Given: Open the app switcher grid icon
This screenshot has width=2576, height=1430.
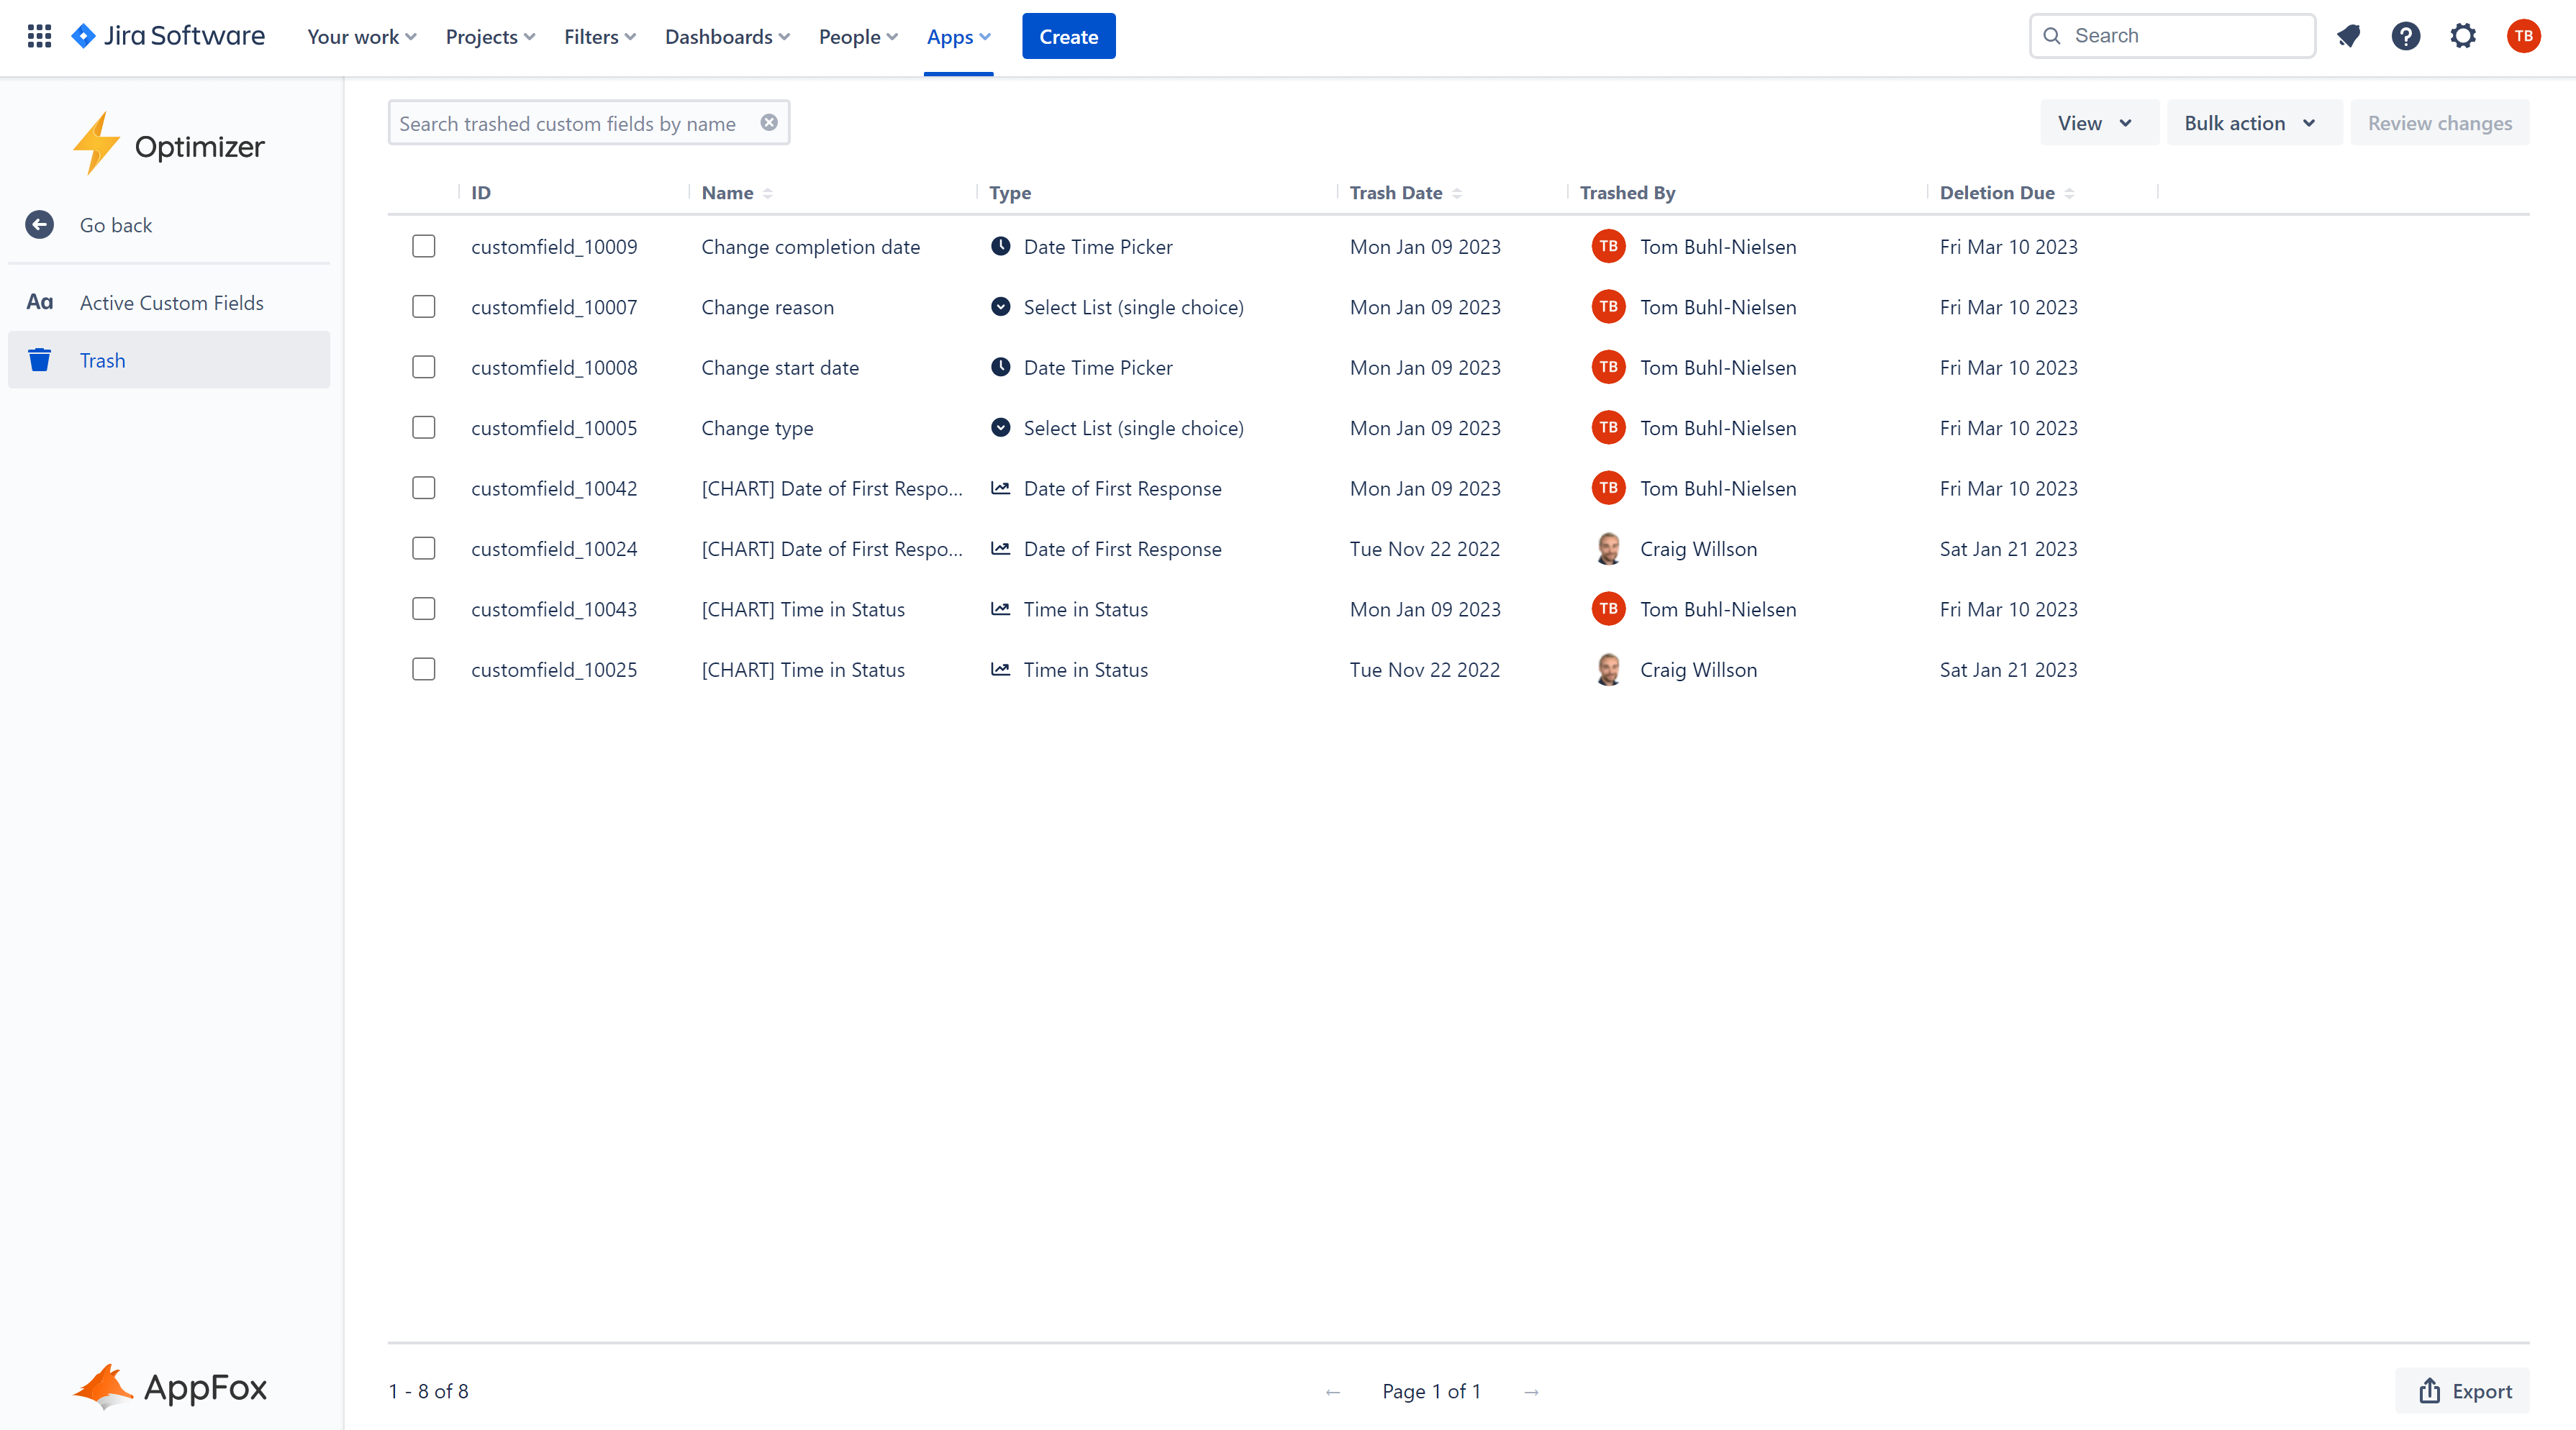Looking at the screenshot, I should click(39, 36).
